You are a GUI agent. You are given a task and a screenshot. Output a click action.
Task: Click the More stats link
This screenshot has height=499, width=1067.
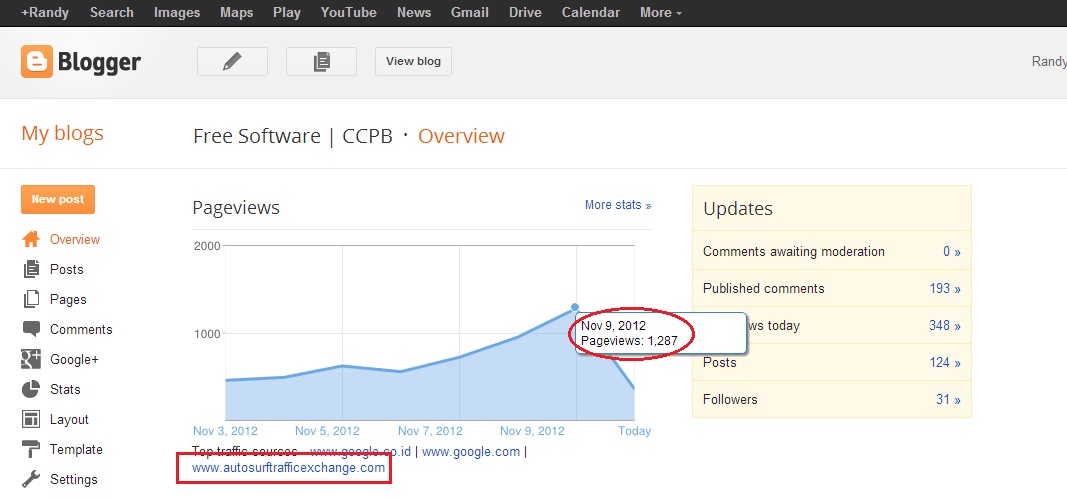pos(618,205)
